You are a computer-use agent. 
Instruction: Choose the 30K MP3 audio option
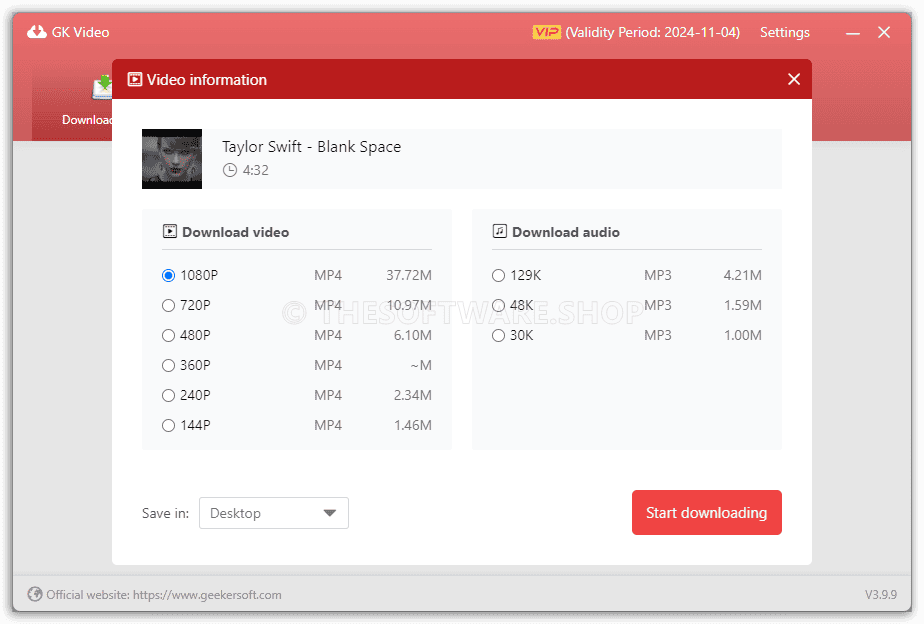pos(499,335)
